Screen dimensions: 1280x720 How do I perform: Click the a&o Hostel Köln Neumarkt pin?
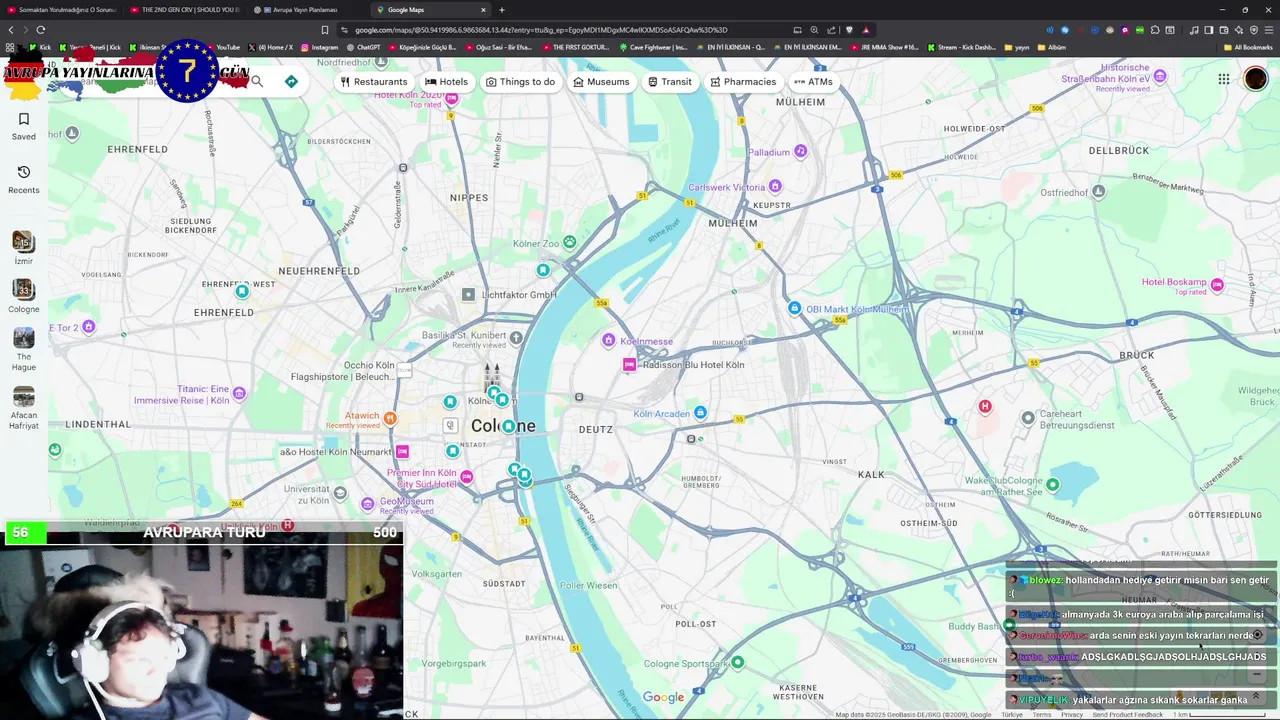coord(402,452)
